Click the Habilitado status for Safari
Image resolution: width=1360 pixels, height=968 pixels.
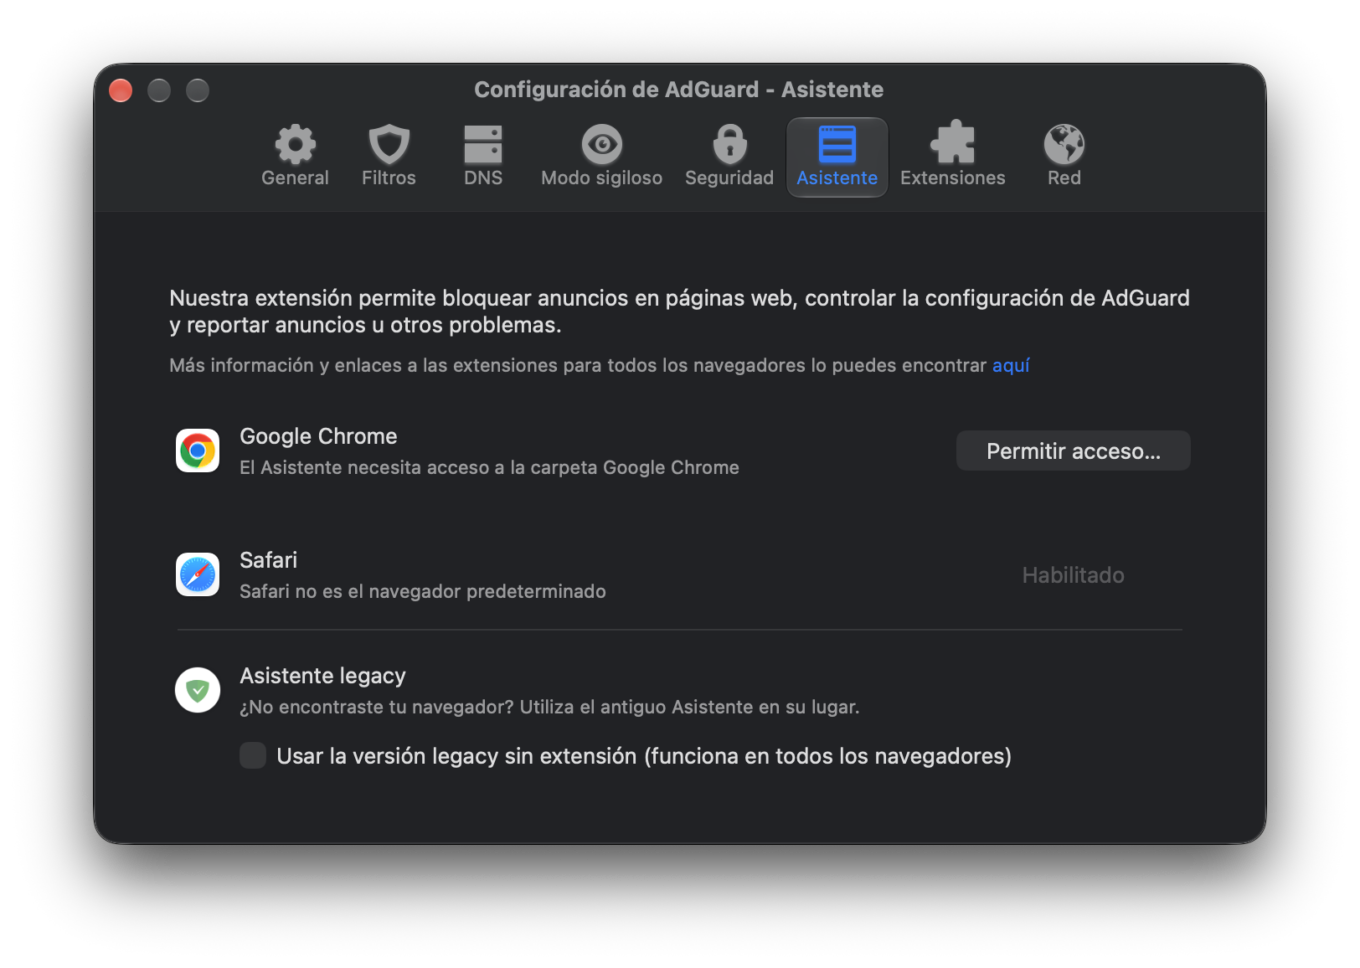tap(1073, 575)
